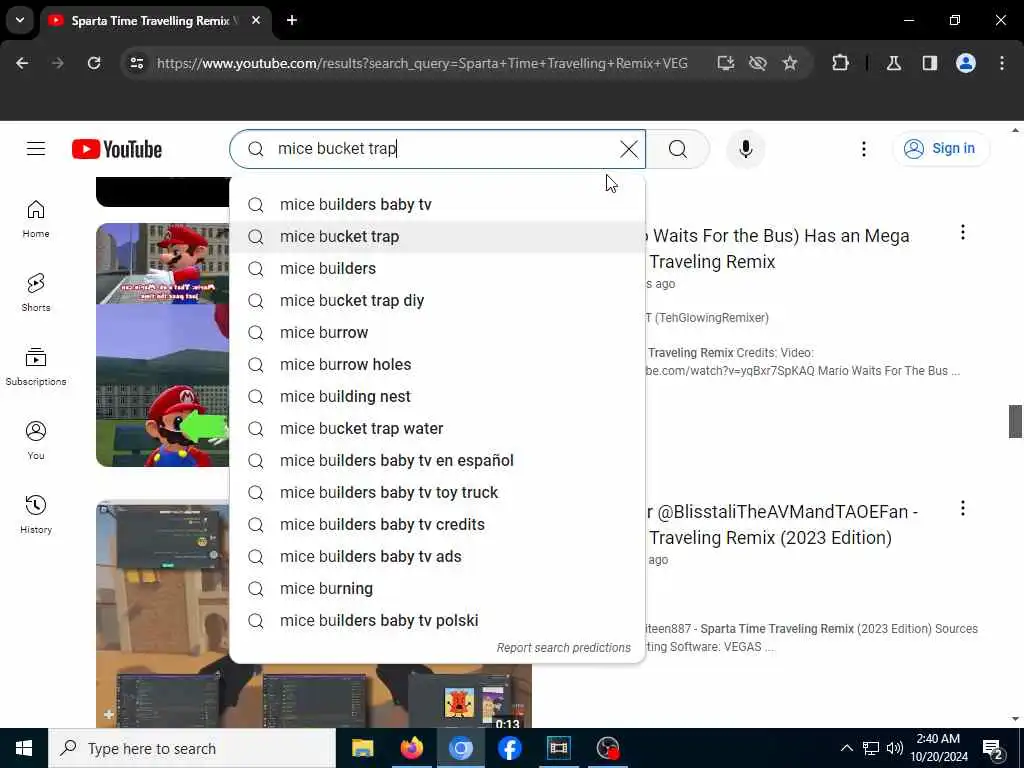Viewport: 1024px width, 768px height.
Task: Open the browser profile avatar
Action: click(966, 63)
